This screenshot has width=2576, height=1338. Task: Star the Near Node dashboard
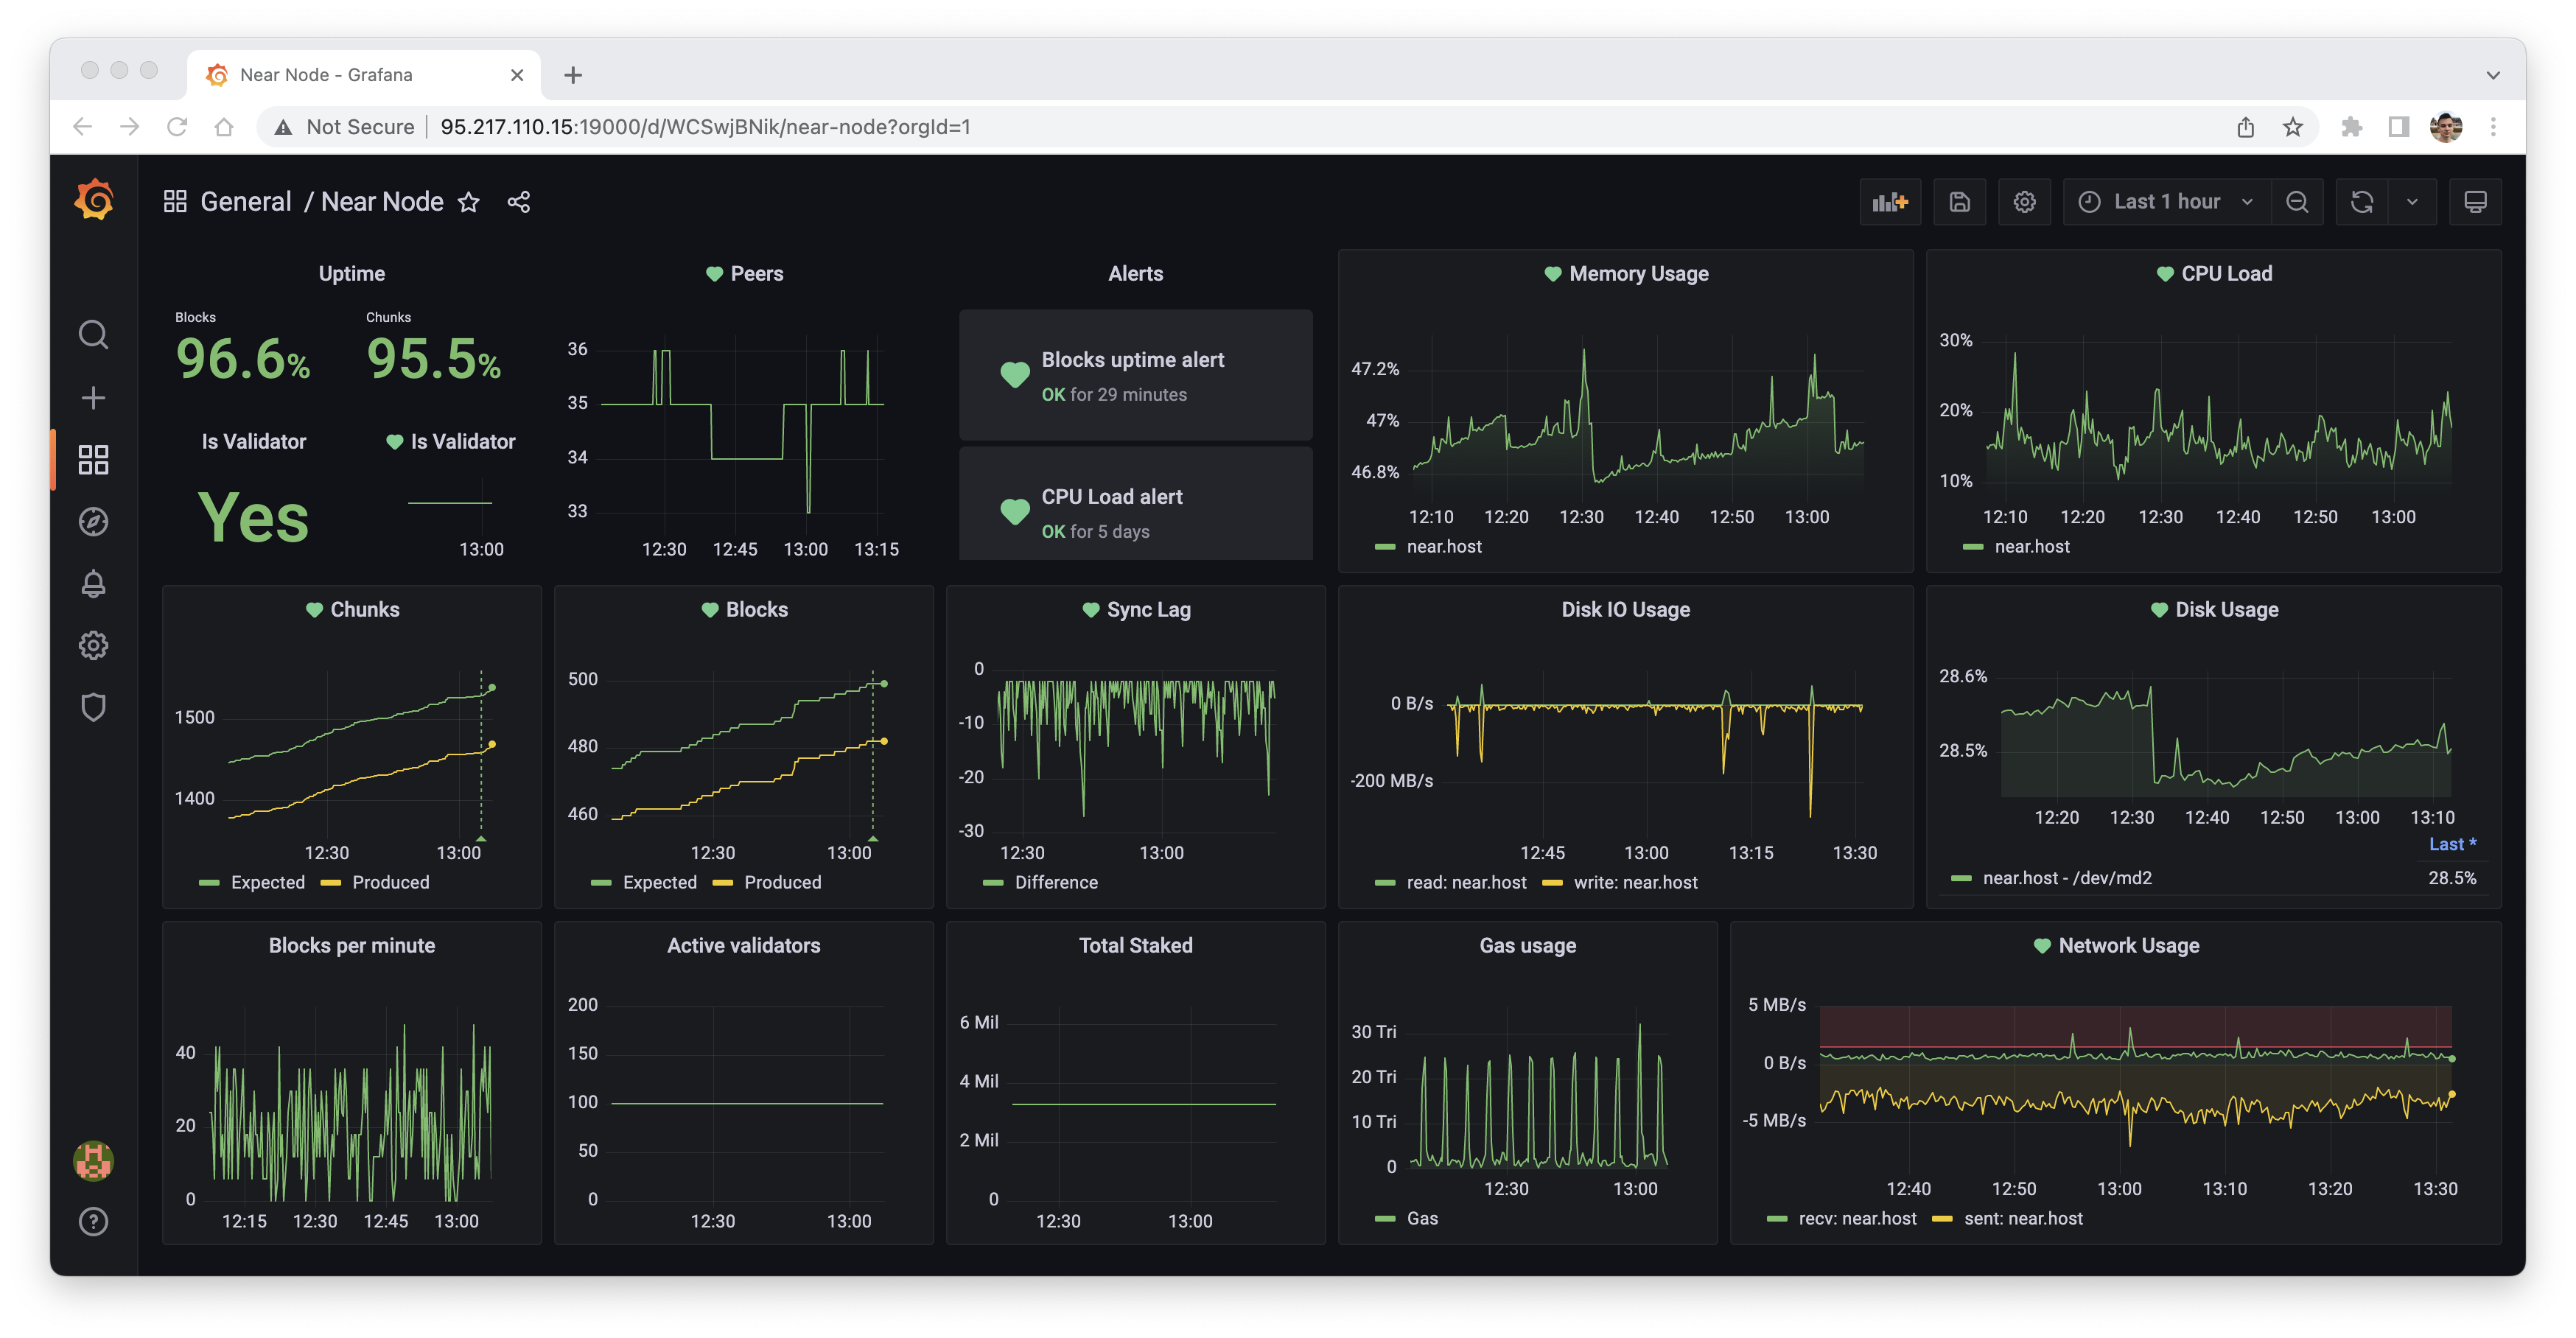pos(468,202)
